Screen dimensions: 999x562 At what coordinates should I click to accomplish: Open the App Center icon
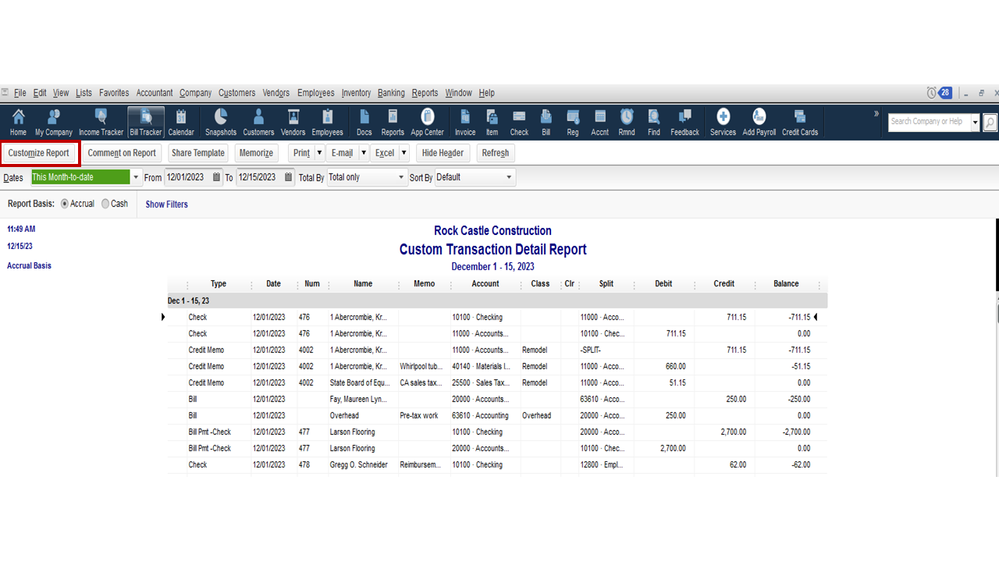click(x=427, y=122)
